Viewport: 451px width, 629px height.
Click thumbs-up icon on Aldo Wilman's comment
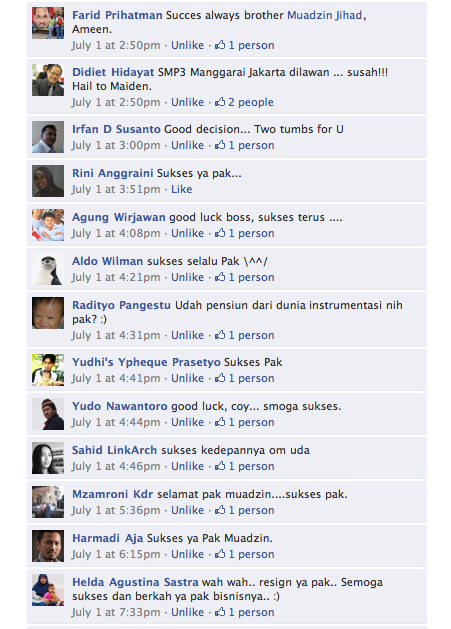pos(220,277)
